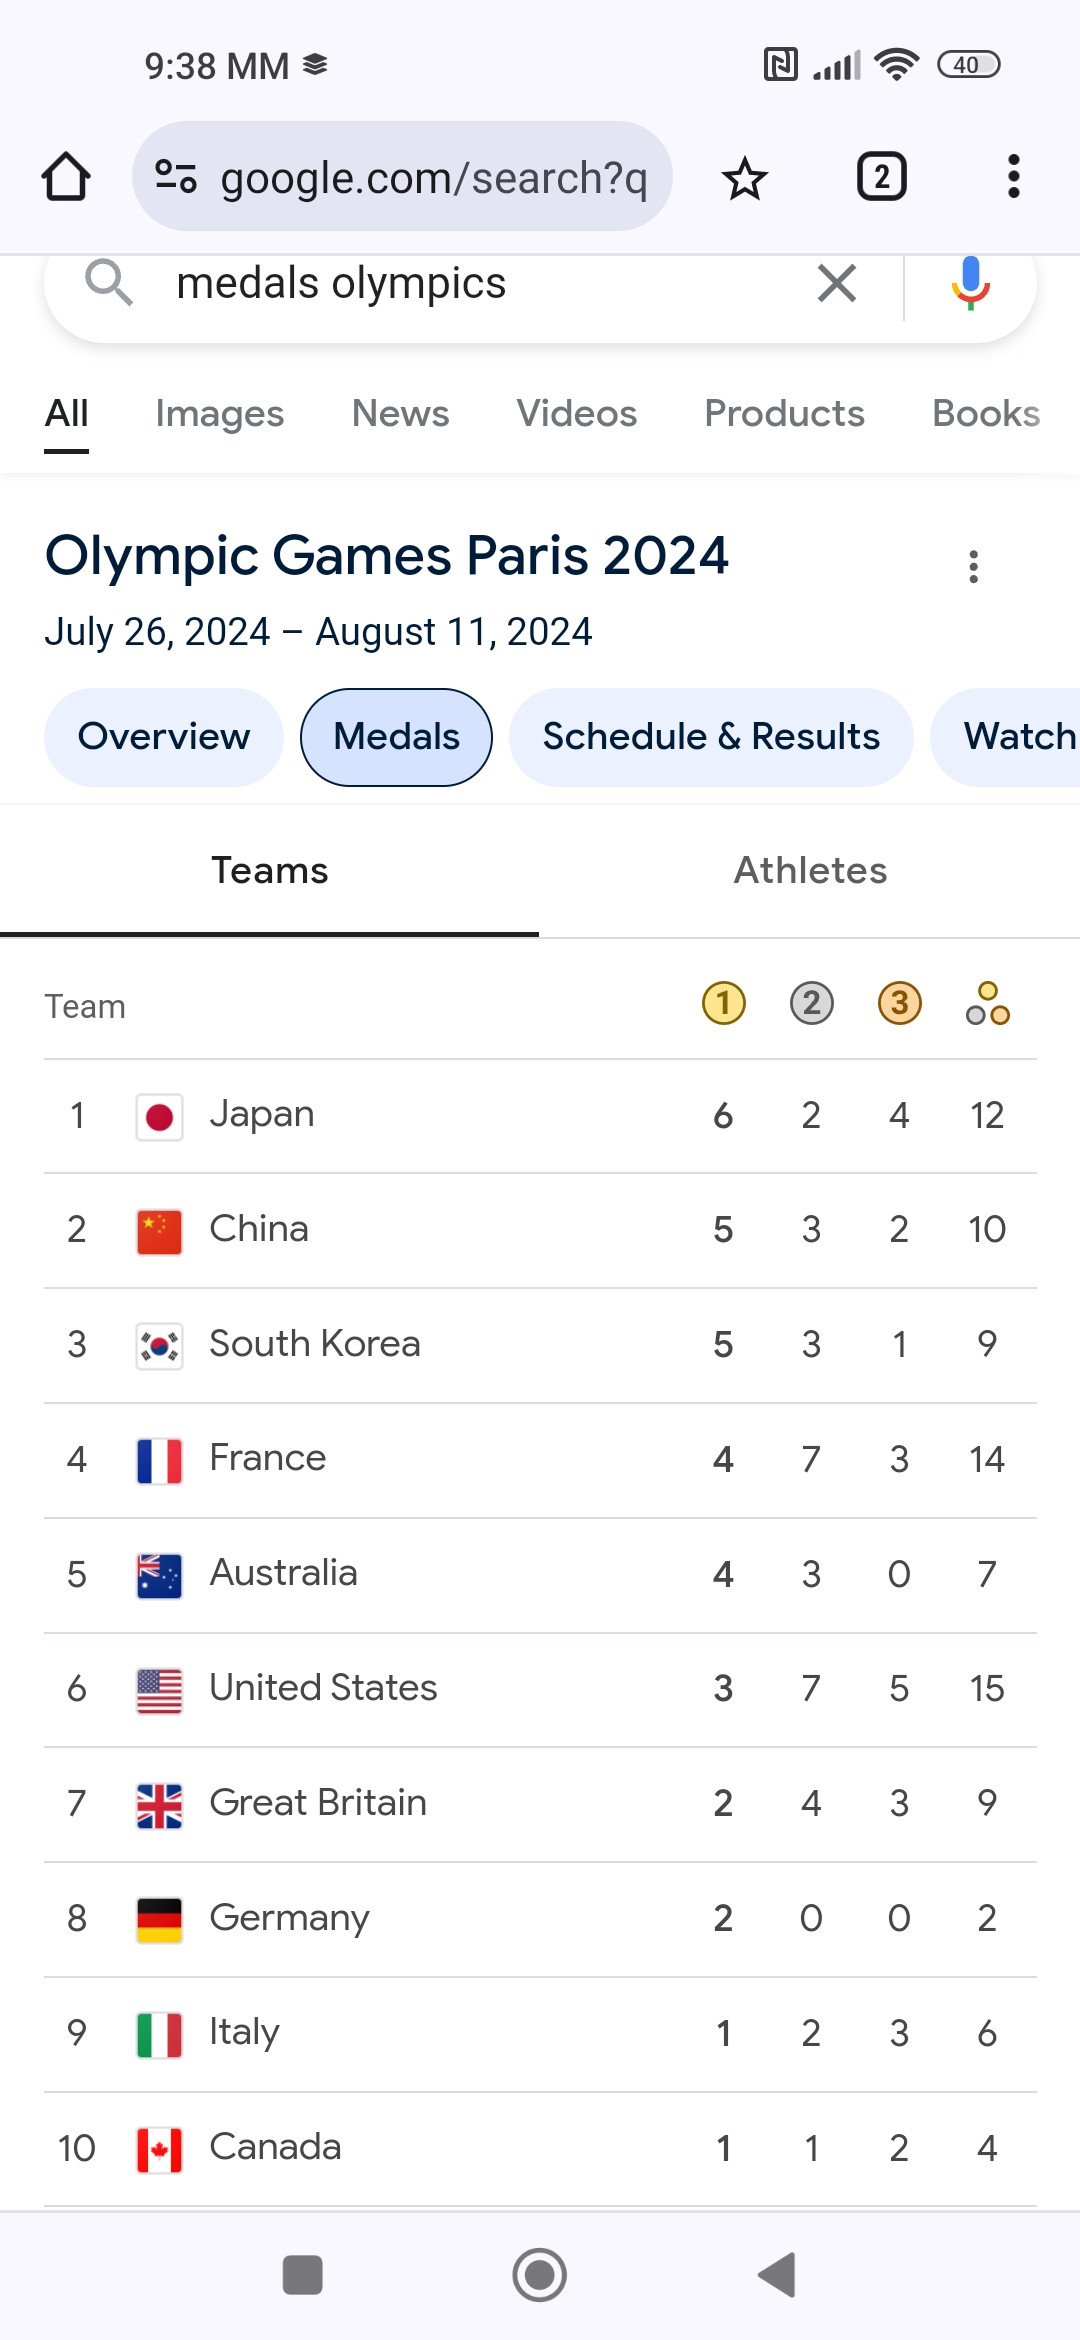Screen dimensions: 1080x2340
Task: Switch to the Athletes medal tab
Action: (x=810, y=870)
